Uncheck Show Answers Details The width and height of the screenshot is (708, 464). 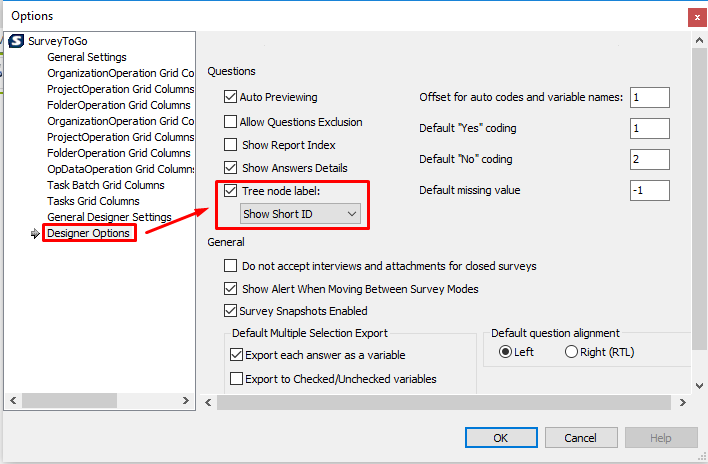230,167
